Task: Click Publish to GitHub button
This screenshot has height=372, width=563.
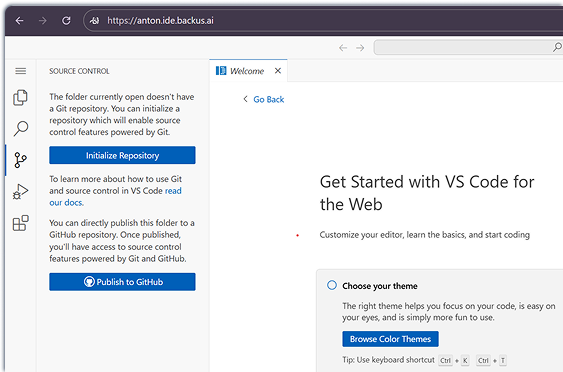Action: tap(122, 282)
